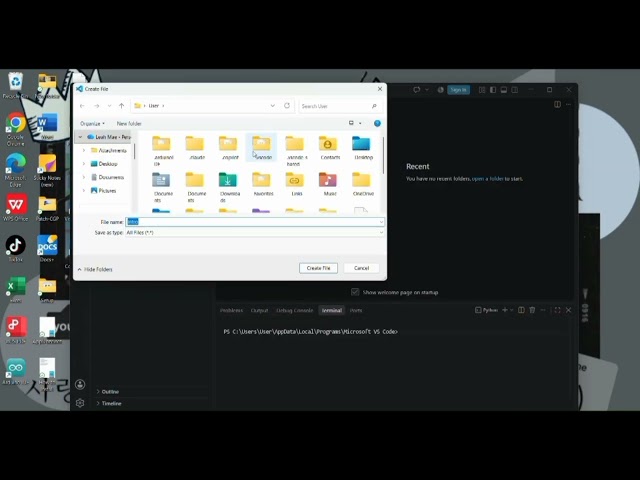The image size is (640, 480).
Task: Toggle VS Code primary sidebar layout icon
Action: (x=493, y=90)
